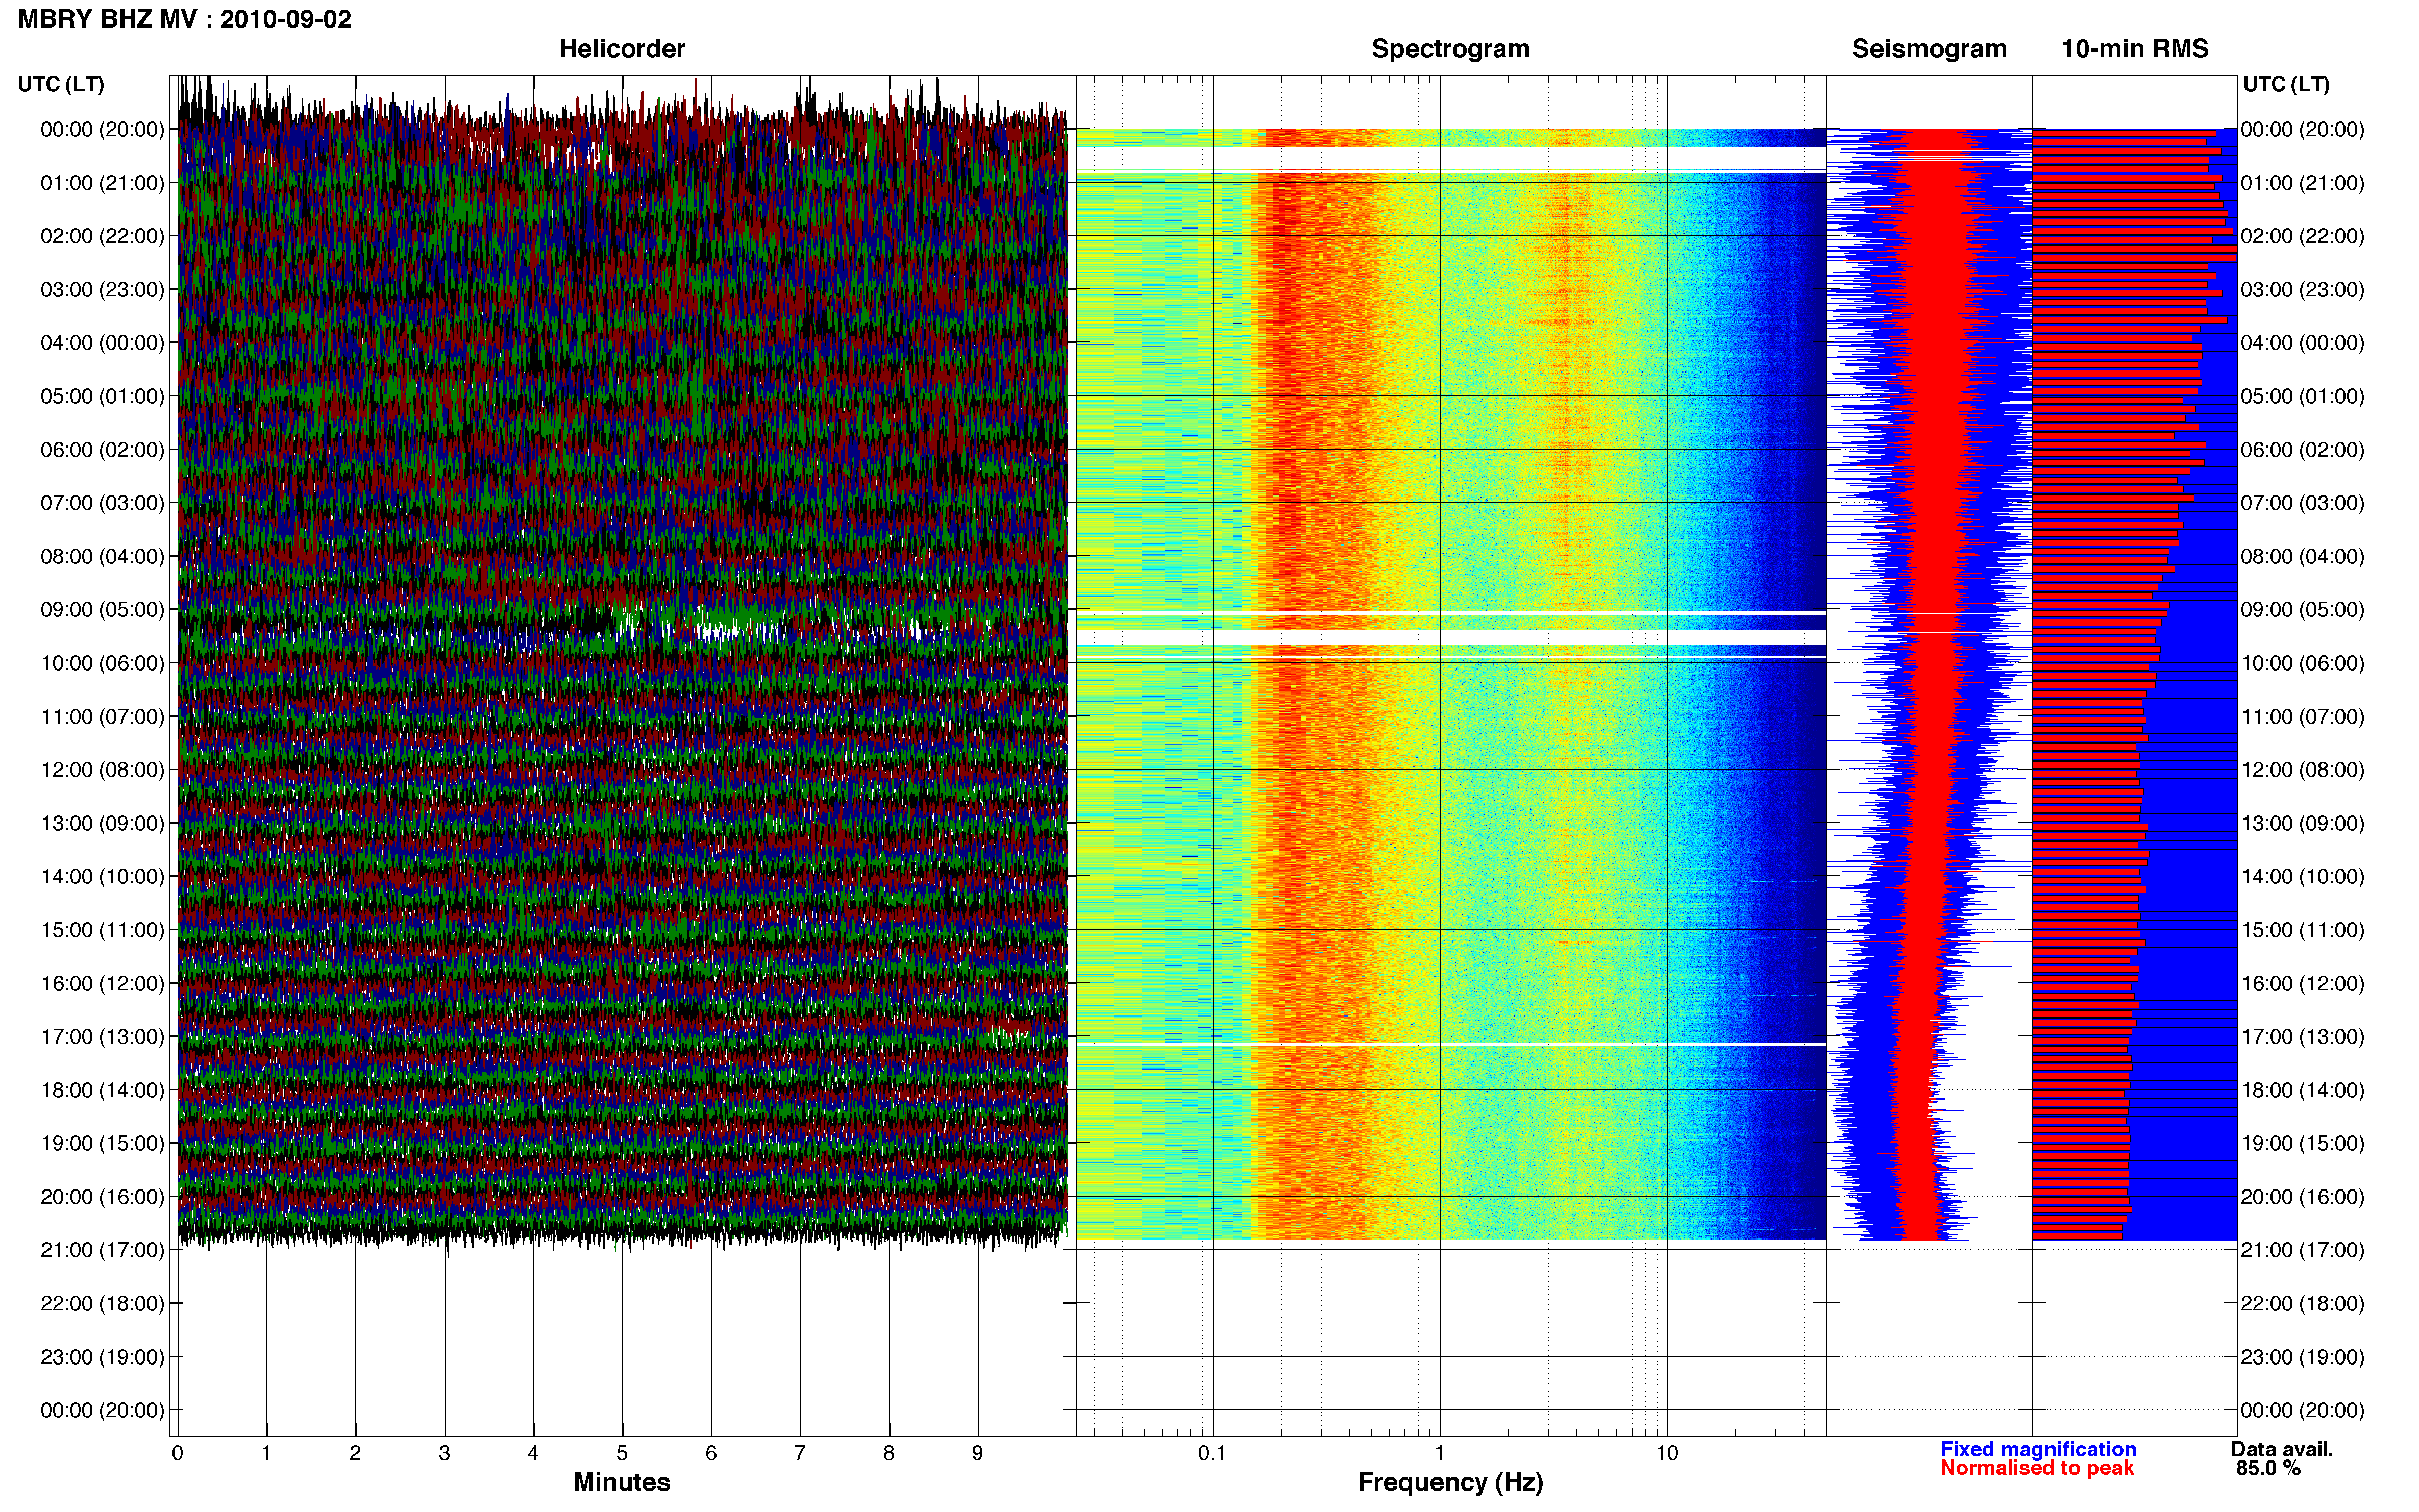Click right time label 23:00 (19:00)
This screenshot has width=2419, height=1512.
click(x=2303, y=1357)
